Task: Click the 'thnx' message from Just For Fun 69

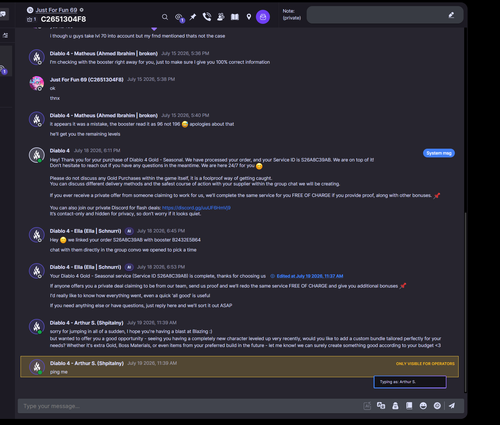Action: point(55,98)
